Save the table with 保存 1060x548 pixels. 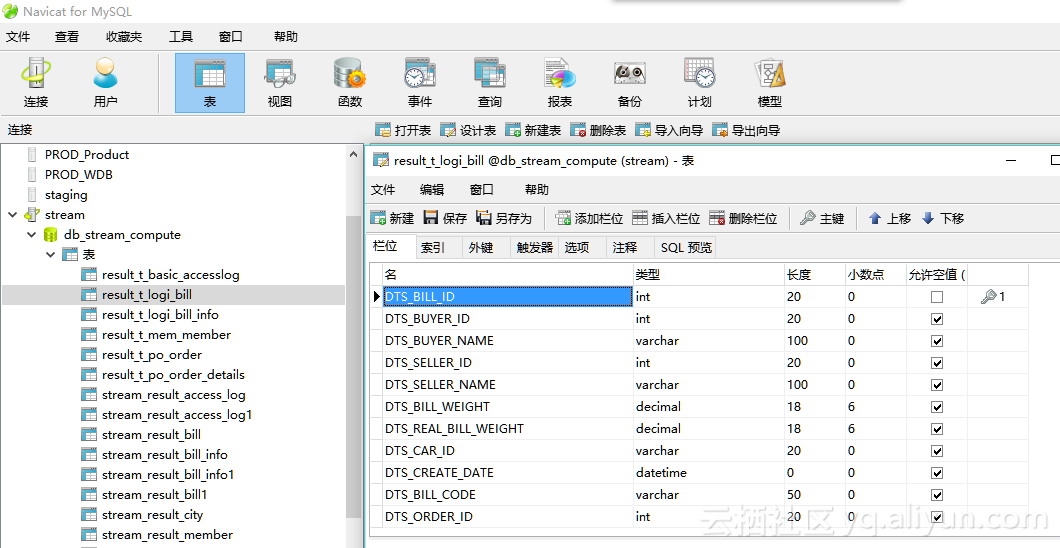445,218
